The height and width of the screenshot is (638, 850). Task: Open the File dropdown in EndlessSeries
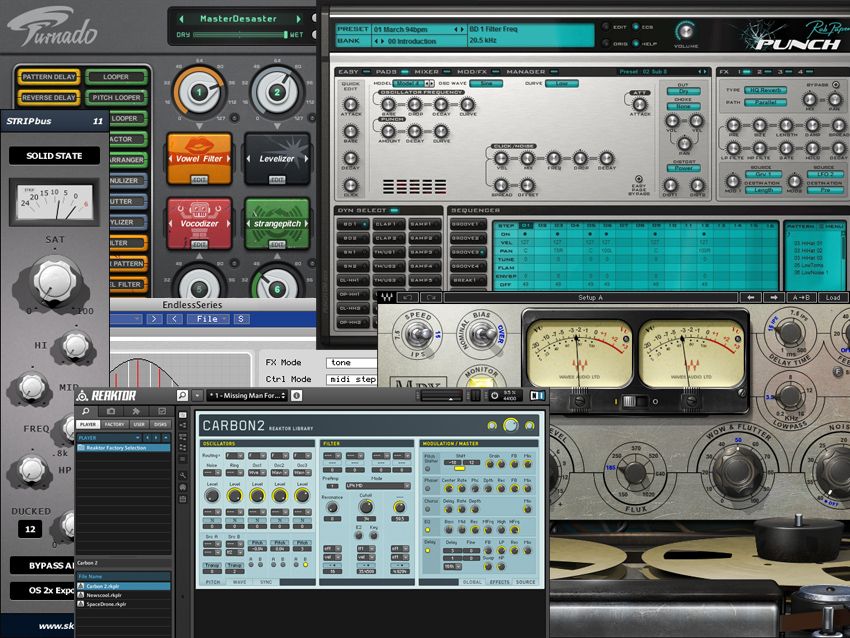click(x=208, y=319)
